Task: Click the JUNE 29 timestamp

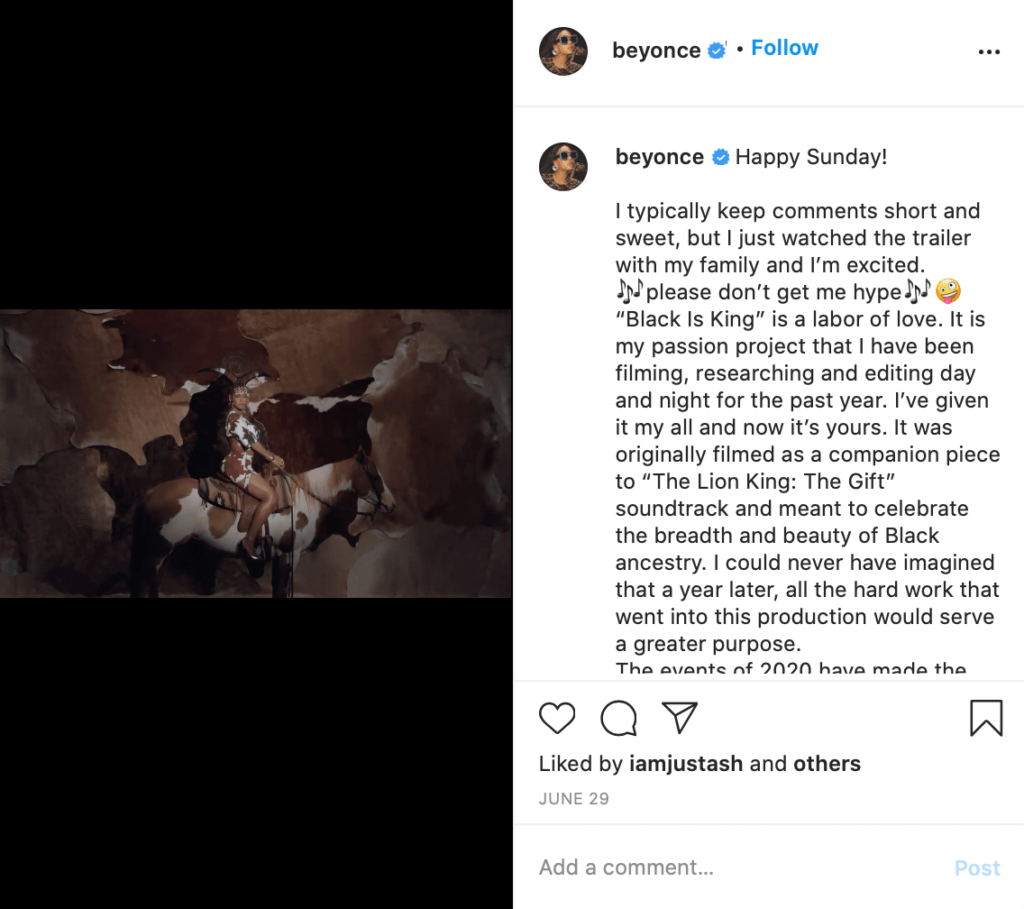Action: tap(573, 799)
